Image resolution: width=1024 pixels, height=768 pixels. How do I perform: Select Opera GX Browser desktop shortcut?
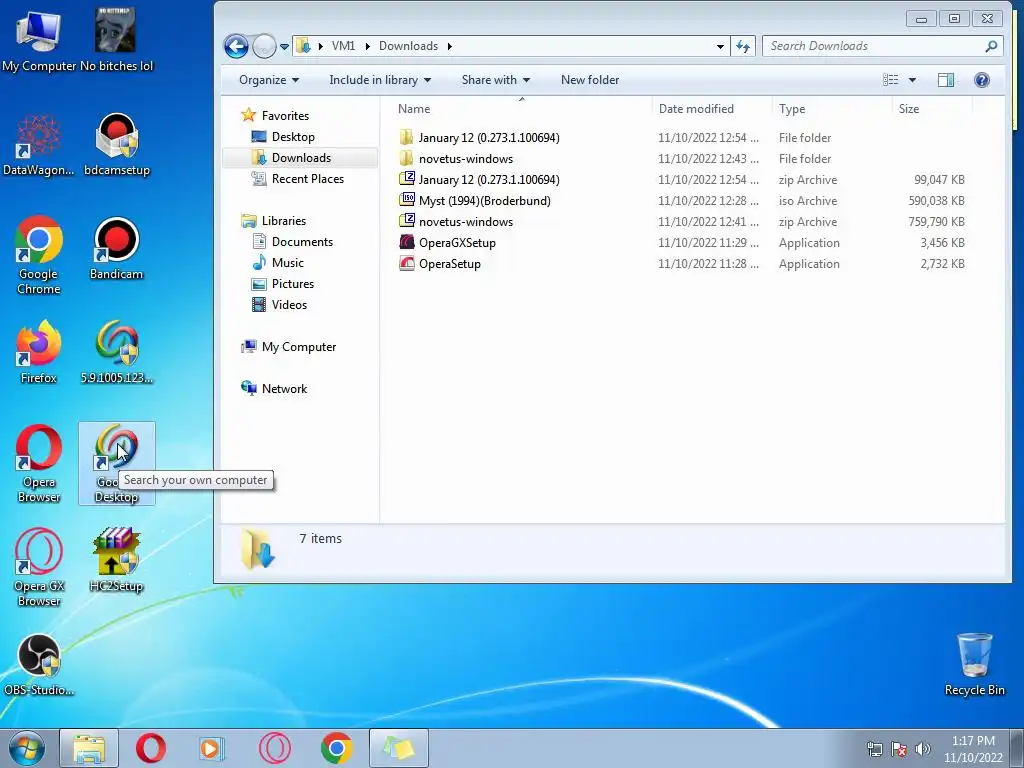click(39, 568)
